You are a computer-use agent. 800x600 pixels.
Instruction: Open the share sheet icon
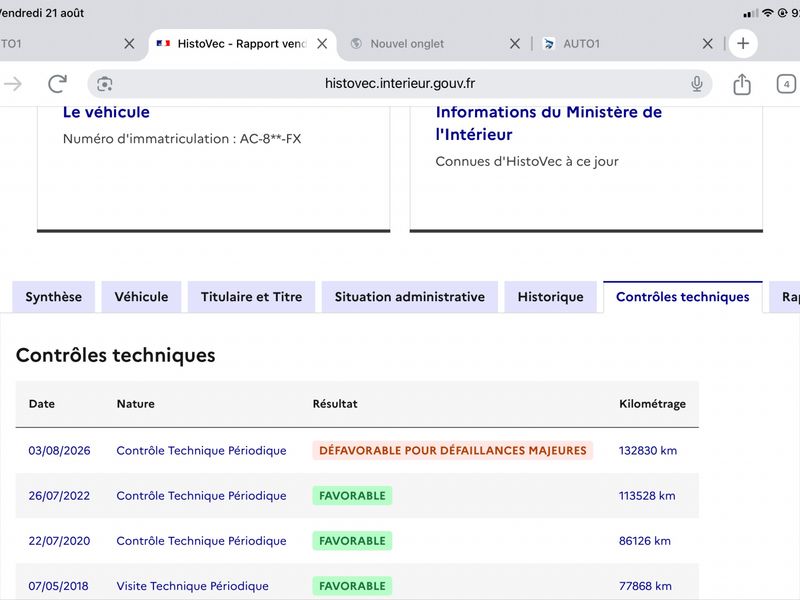click(x=742, y=84)
